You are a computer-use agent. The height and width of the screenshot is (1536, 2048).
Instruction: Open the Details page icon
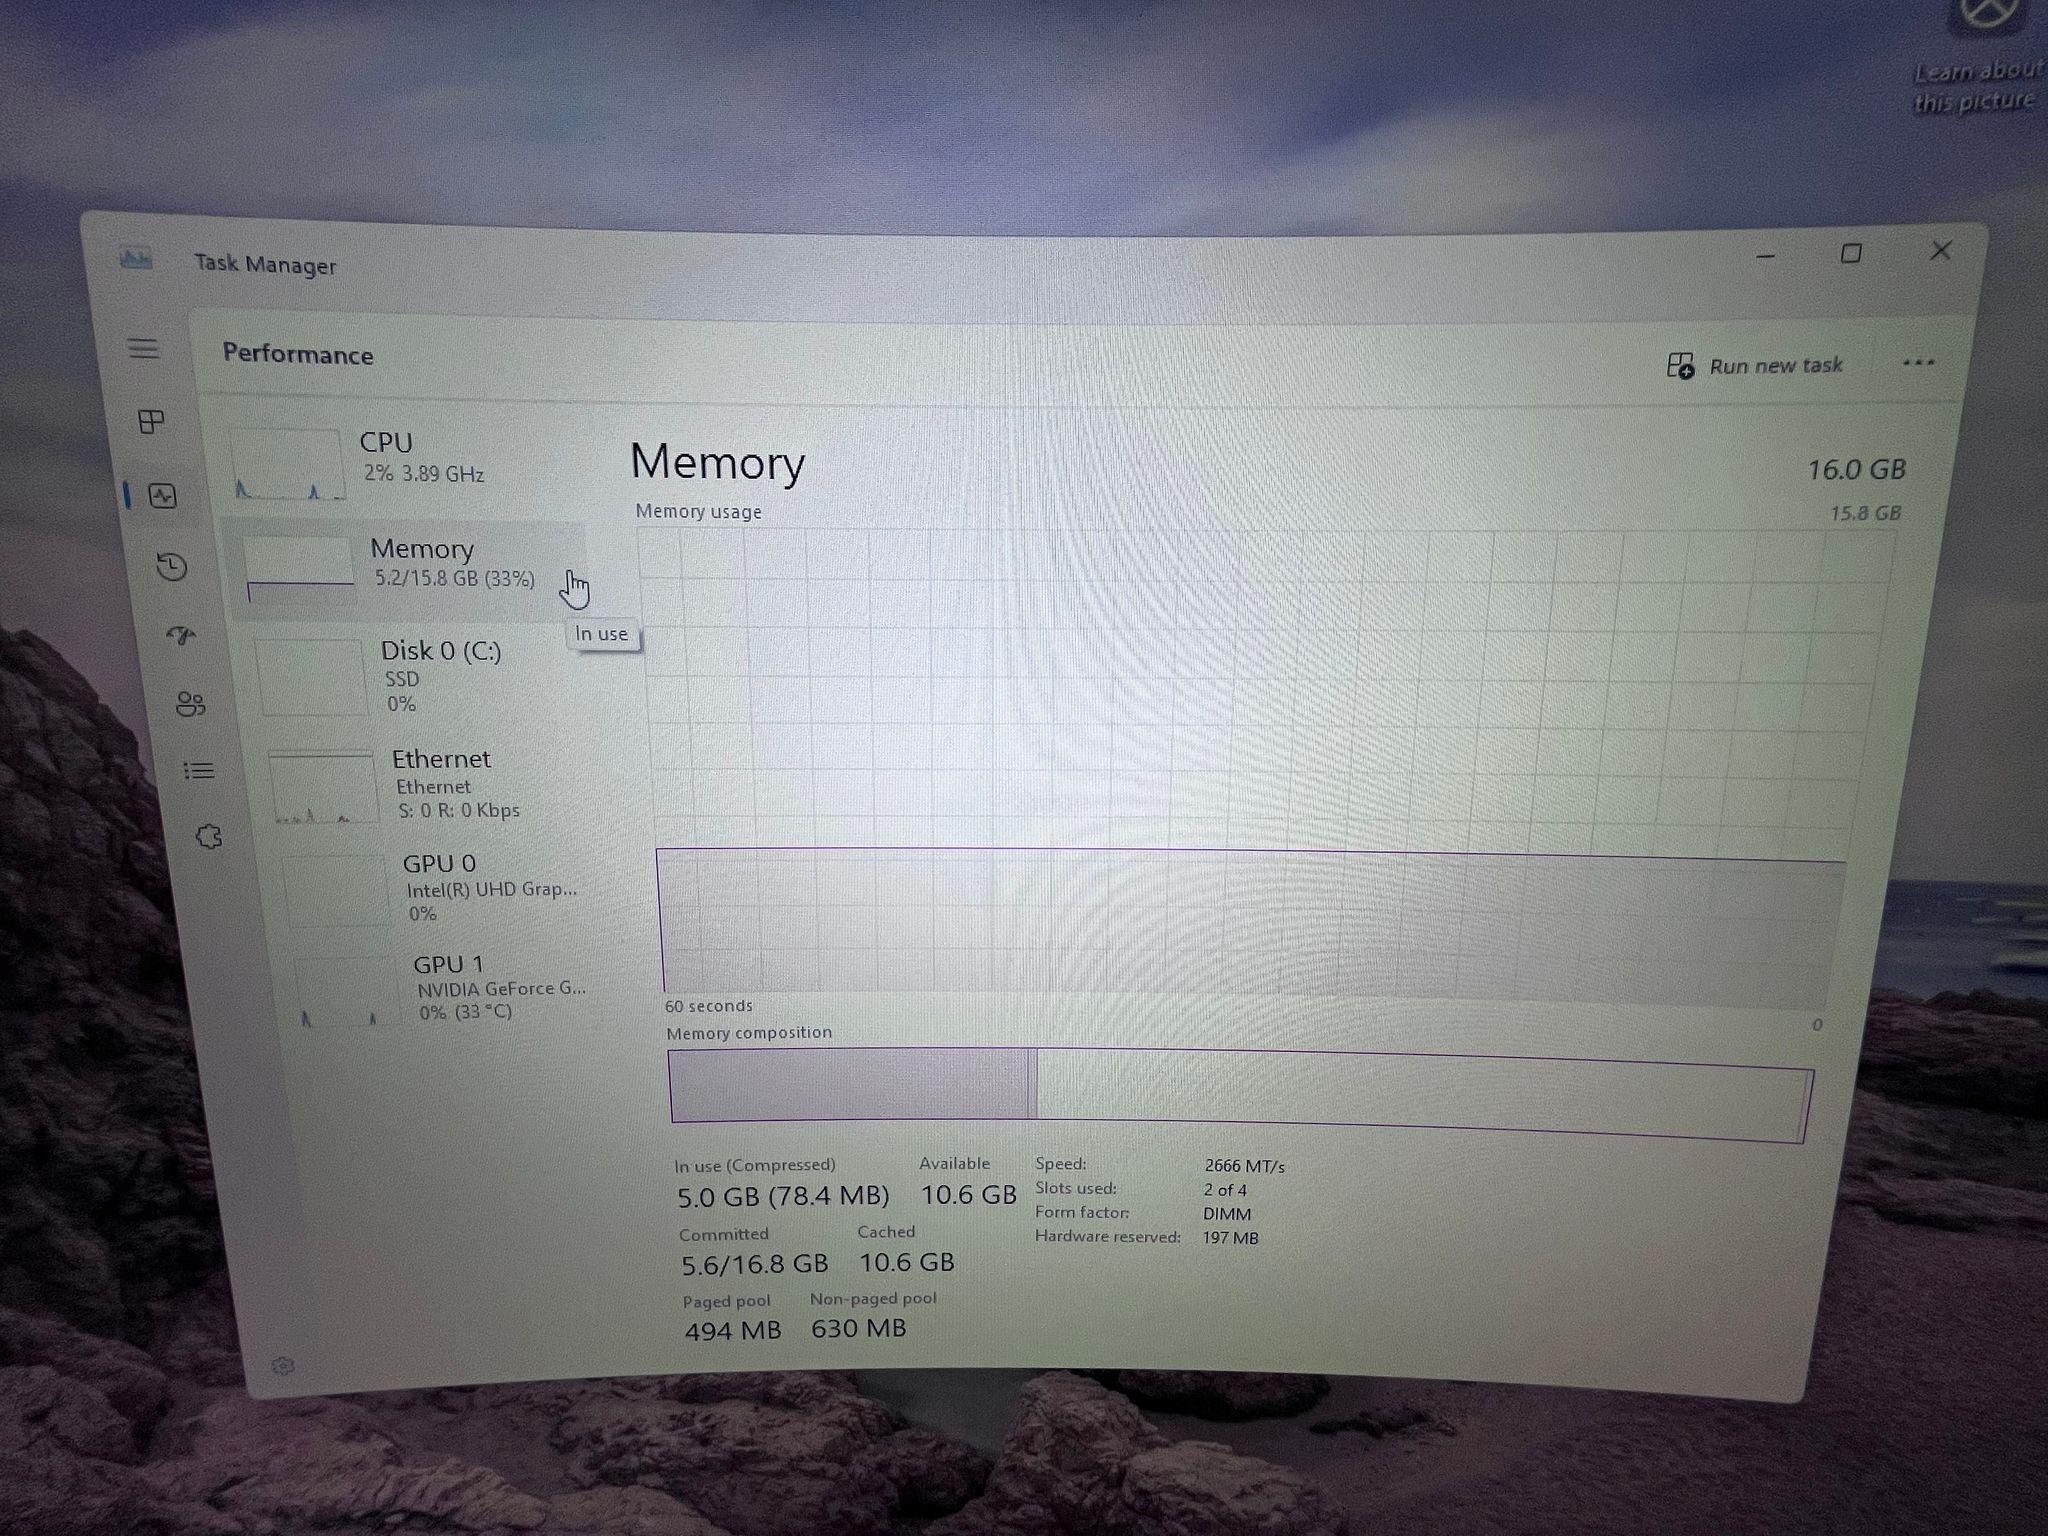click(x=199, y=770)
